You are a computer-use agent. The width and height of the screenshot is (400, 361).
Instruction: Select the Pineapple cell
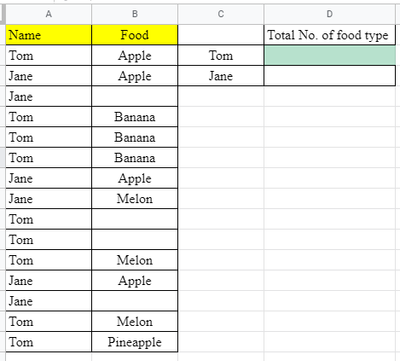pyautogui.click(x=135, y=342)
